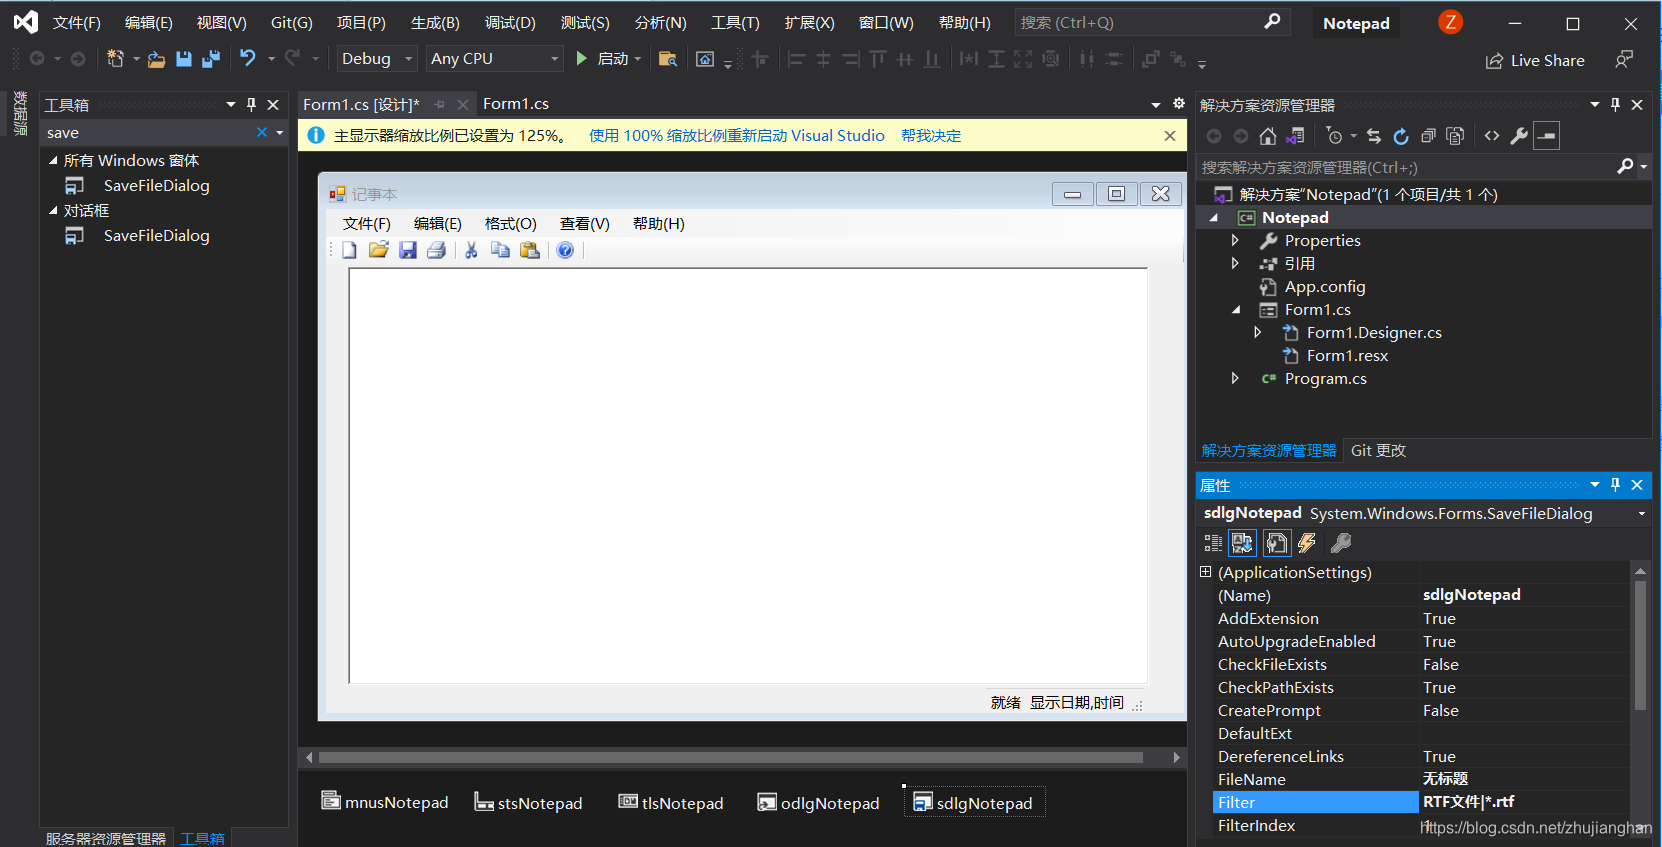Expand the Program.cs node
This screenshot has height=847, width=1662.
(1235, 378)
